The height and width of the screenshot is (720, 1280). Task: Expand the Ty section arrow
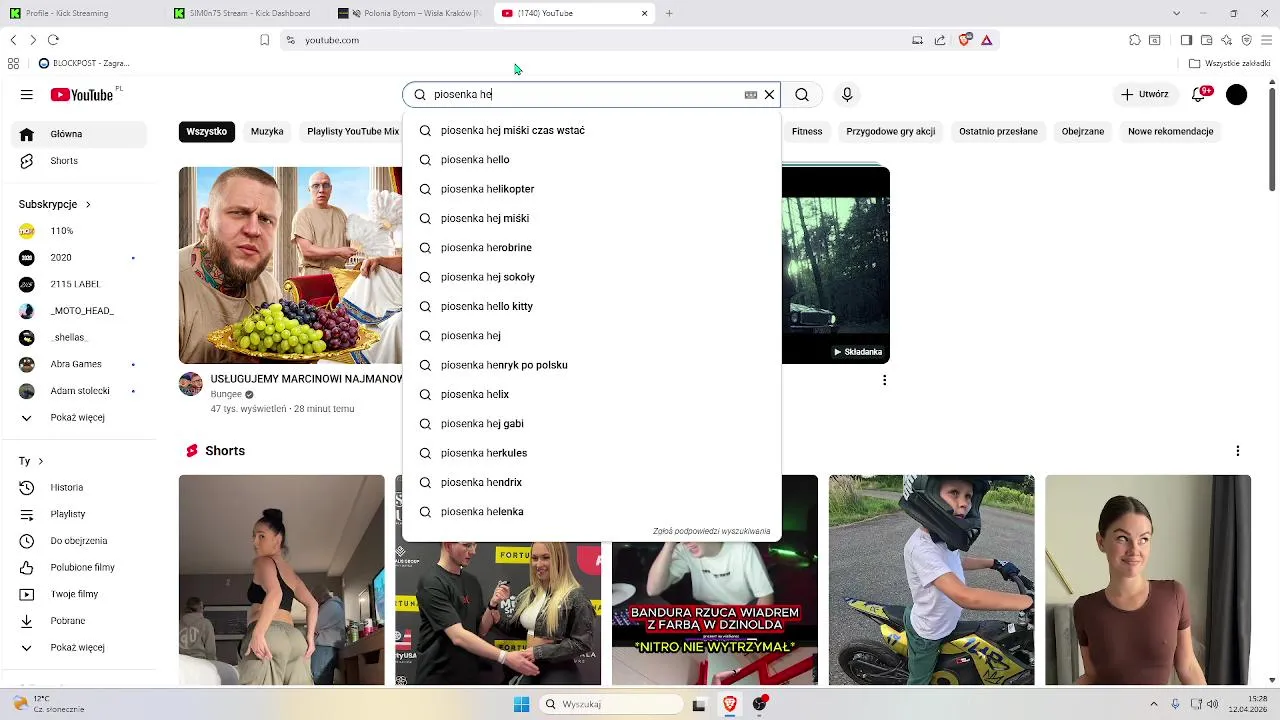[40, 461]
